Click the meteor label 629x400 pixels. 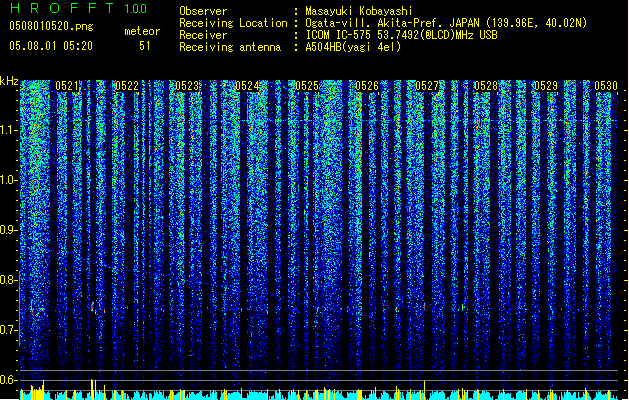142,31
